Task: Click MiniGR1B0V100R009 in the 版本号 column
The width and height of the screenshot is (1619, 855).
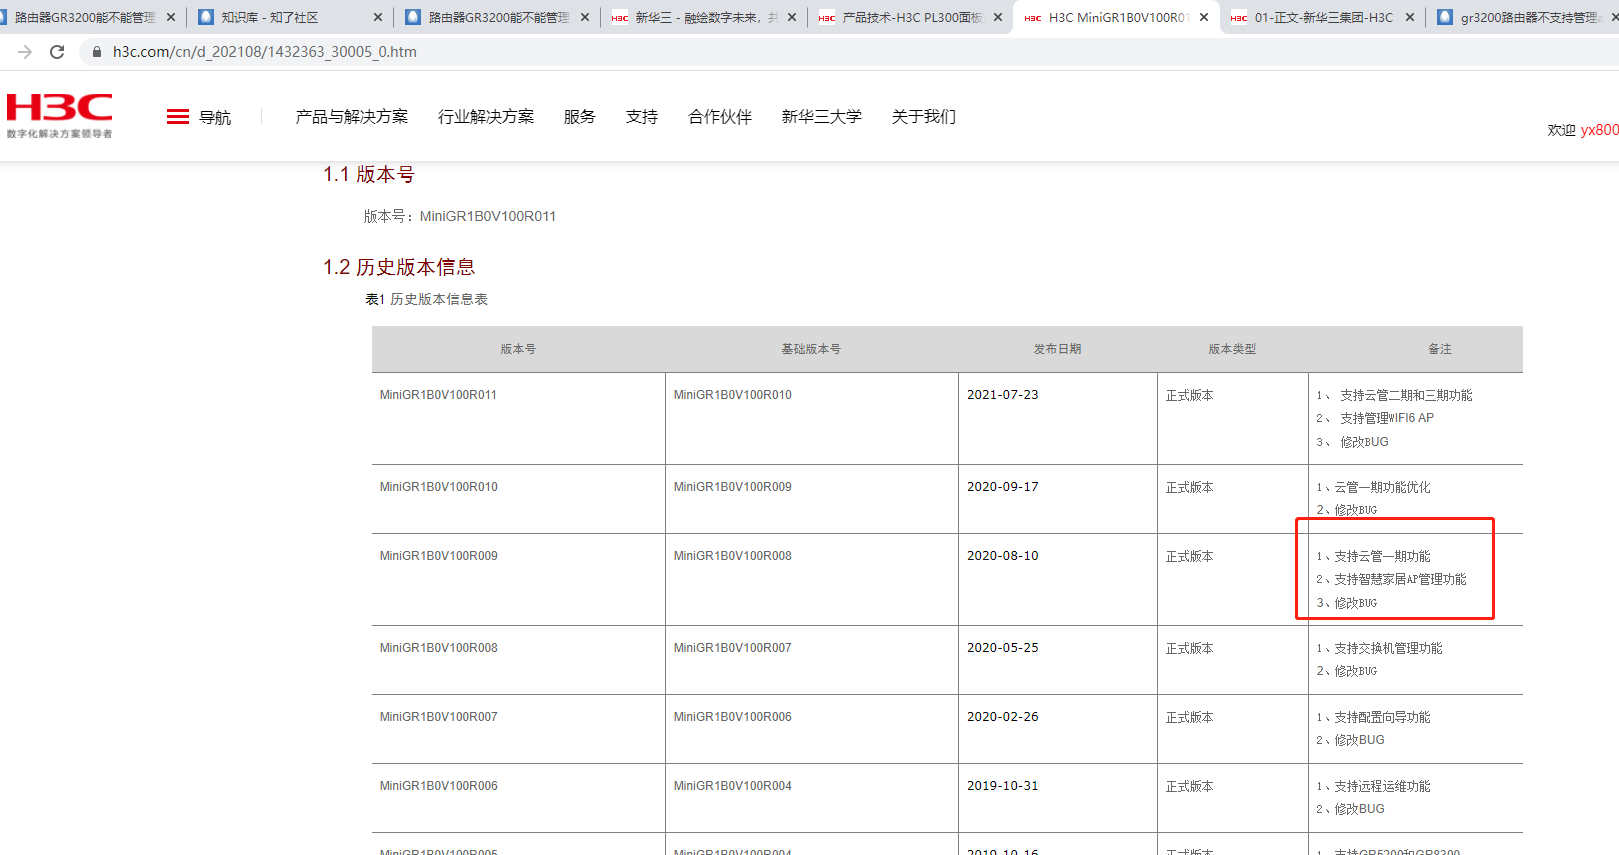Action: 438,556
